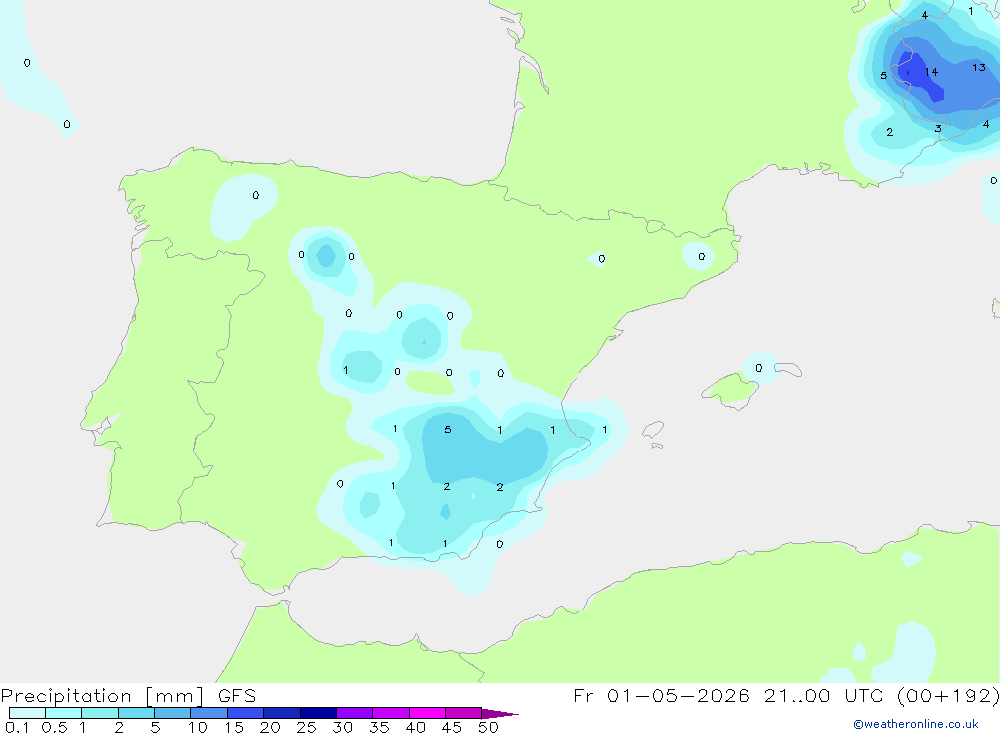Screen dimensions: 1000x733
Task: Pick the 15–20 mm legend color box
Action: (246, 713)
